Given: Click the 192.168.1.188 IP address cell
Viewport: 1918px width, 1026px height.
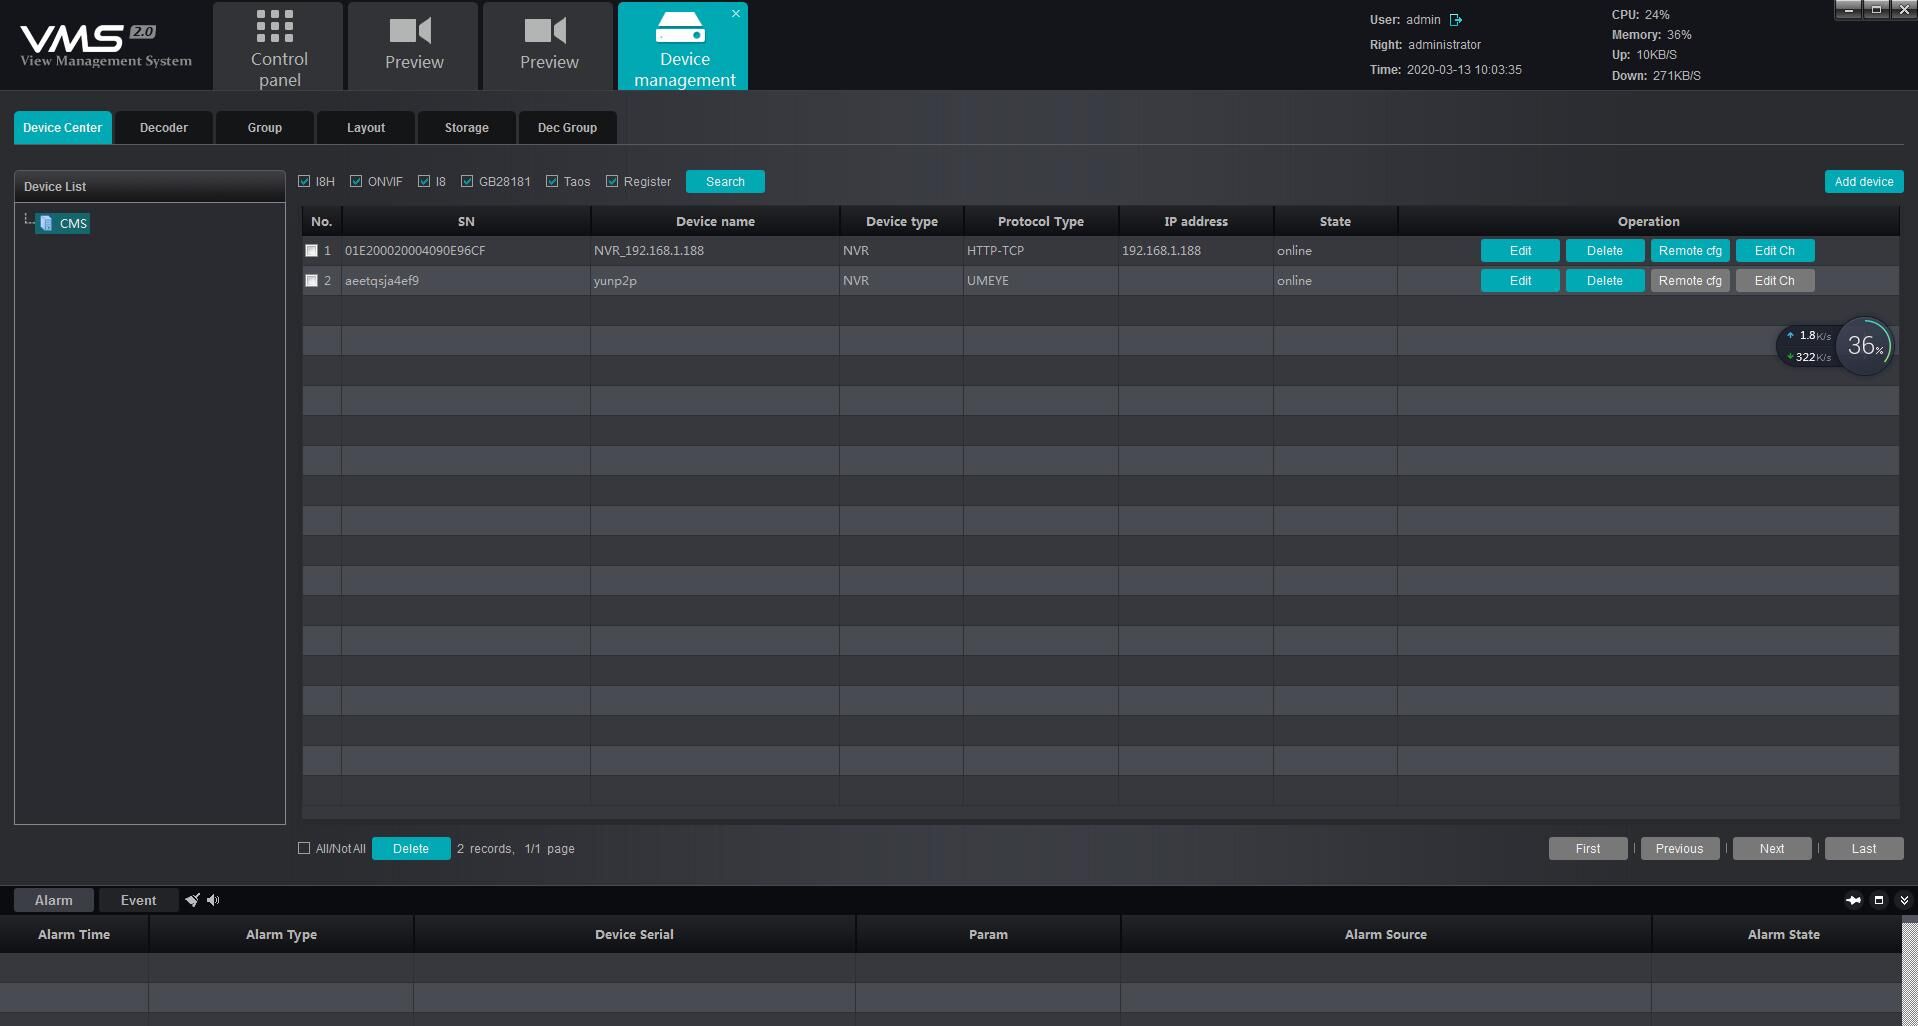Looking at the screenshot, I should [x=1196, y=251].
